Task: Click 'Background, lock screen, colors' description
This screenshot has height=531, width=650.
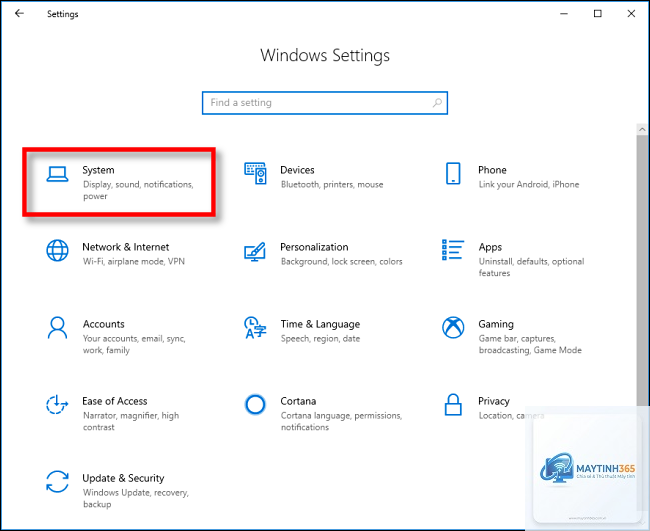Action: tap(342, 262)
